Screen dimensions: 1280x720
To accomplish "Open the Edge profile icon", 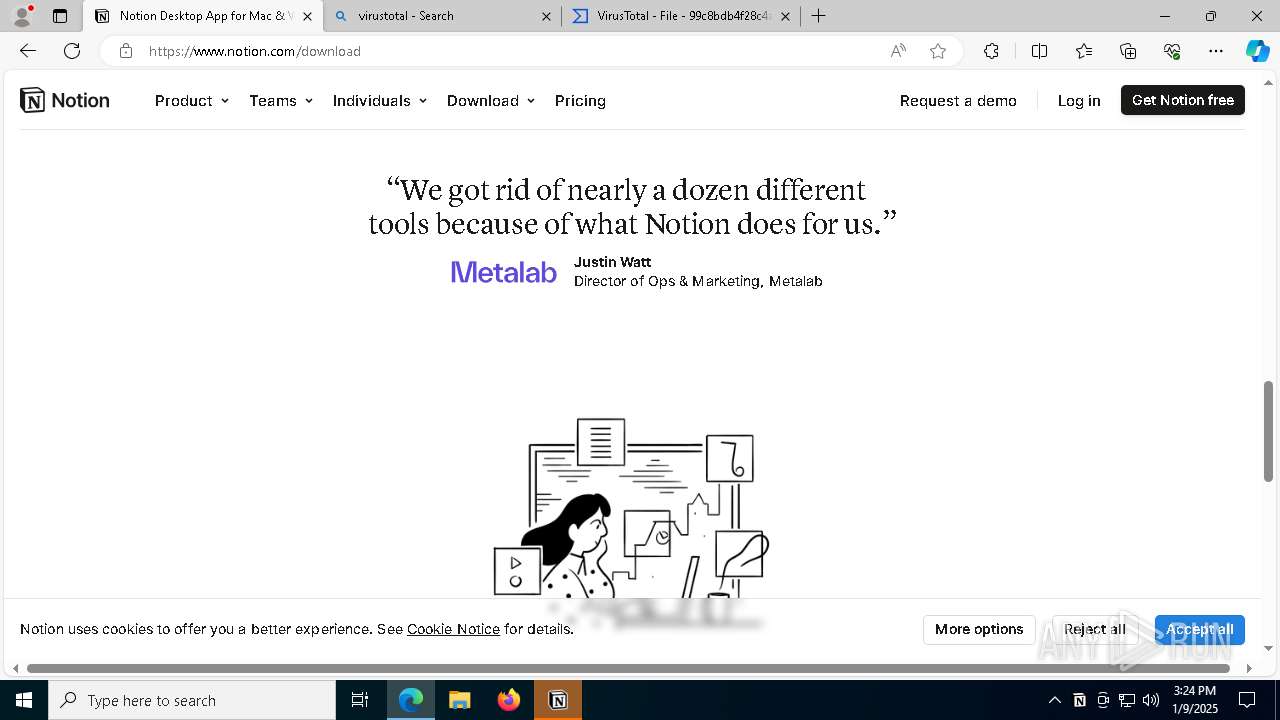I will [x=22, y=16].
